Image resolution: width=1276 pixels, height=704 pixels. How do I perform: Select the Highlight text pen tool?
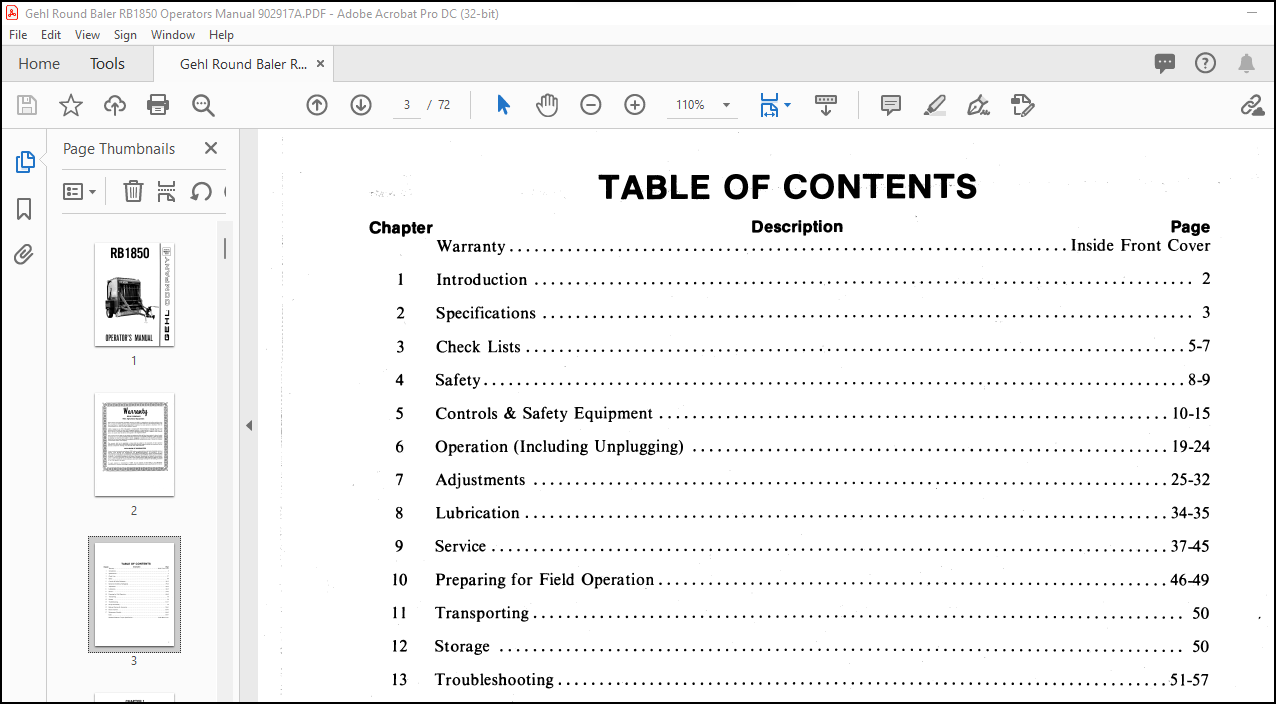tap(935, 105)
